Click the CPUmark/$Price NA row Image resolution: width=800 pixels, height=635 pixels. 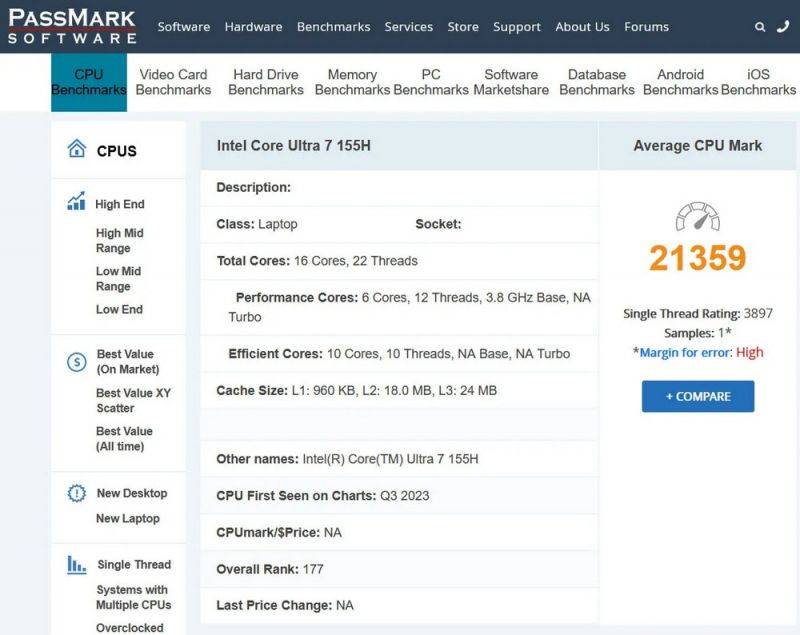(279, 532)
